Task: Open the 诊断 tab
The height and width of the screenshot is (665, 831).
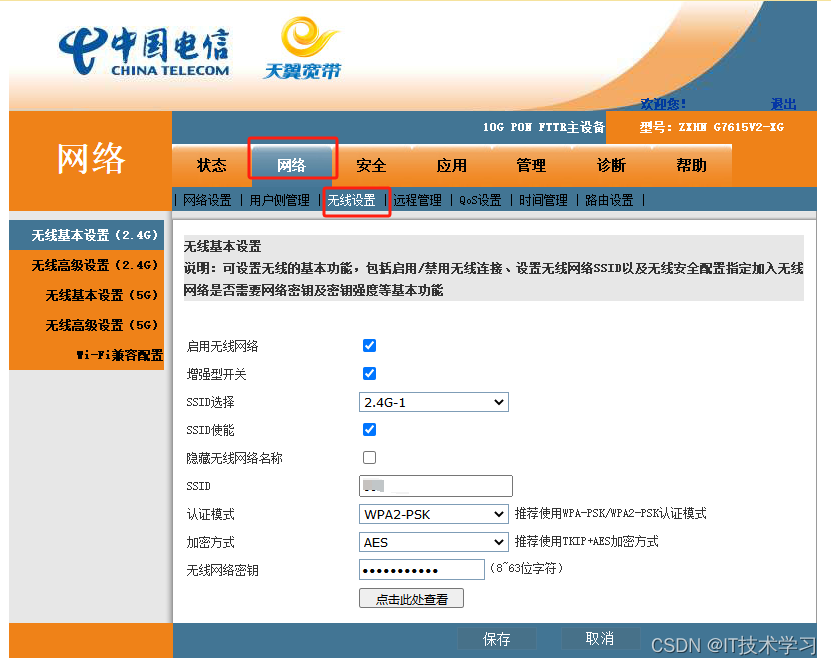Action: pyautogui.click(x=611, y=165)
